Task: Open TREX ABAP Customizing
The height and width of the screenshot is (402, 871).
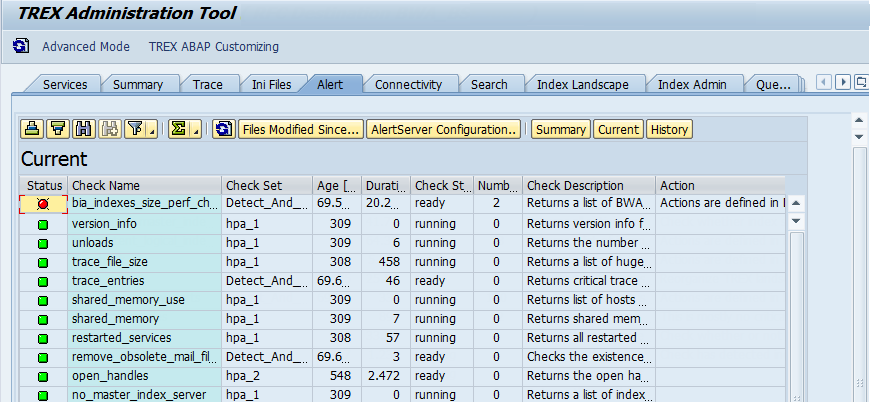Action: (214, 47)
